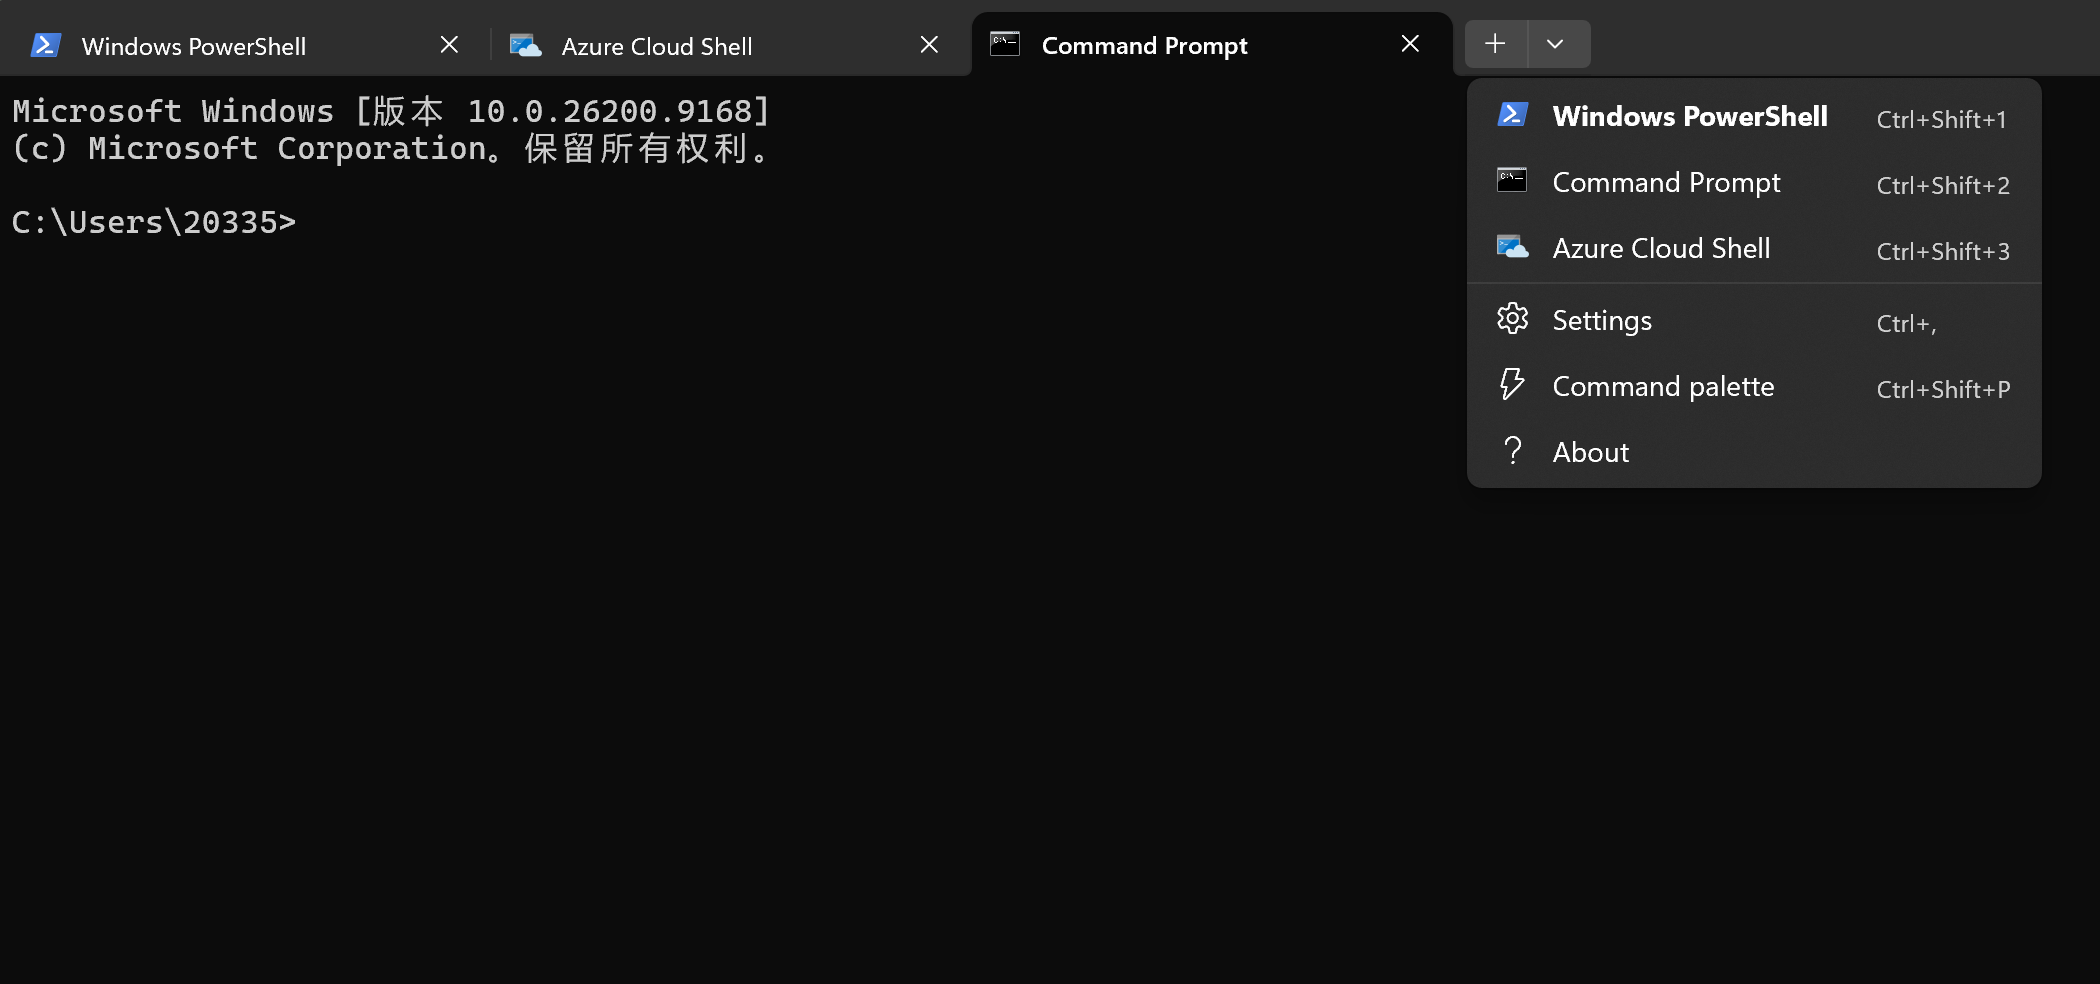Click the PowerShell icon on the first tab
The height and width of the screenshot is (984, 2100).
[x=46, y=45]
